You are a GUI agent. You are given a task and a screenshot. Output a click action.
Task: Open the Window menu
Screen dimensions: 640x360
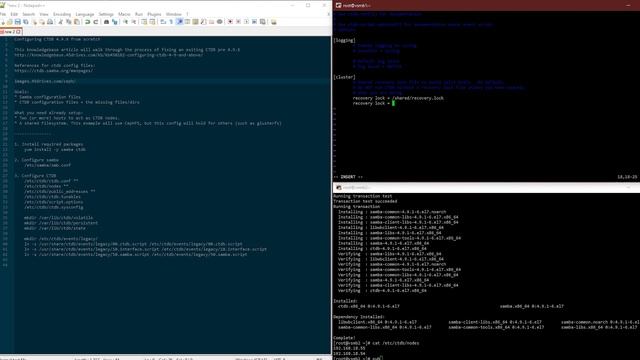(174, 14)
